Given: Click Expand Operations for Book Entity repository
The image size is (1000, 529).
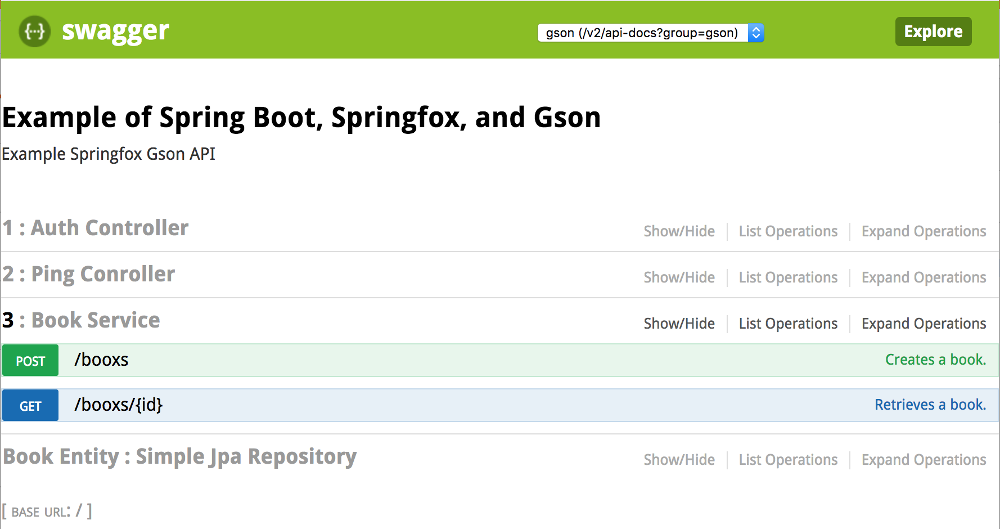Looking at the screenshot, I should 924,459.
